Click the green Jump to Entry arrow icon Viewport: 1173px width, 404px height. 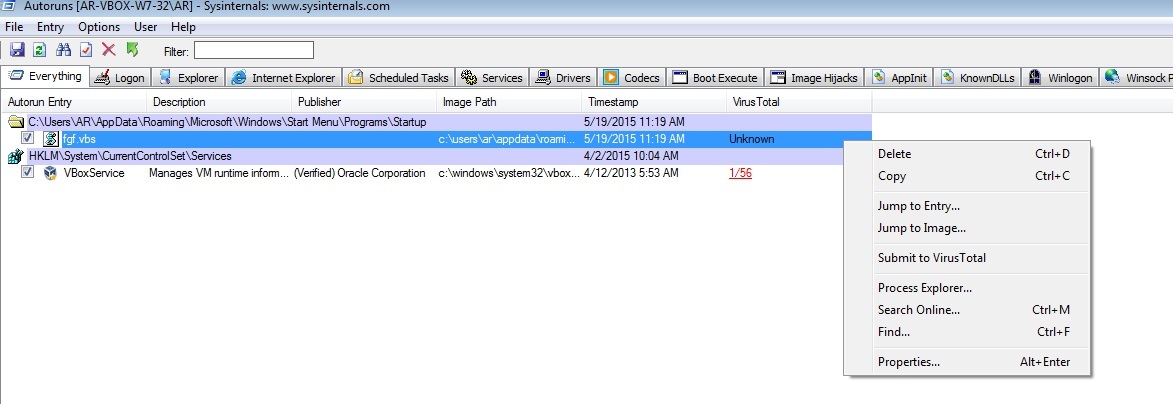(x=132, y=50)
